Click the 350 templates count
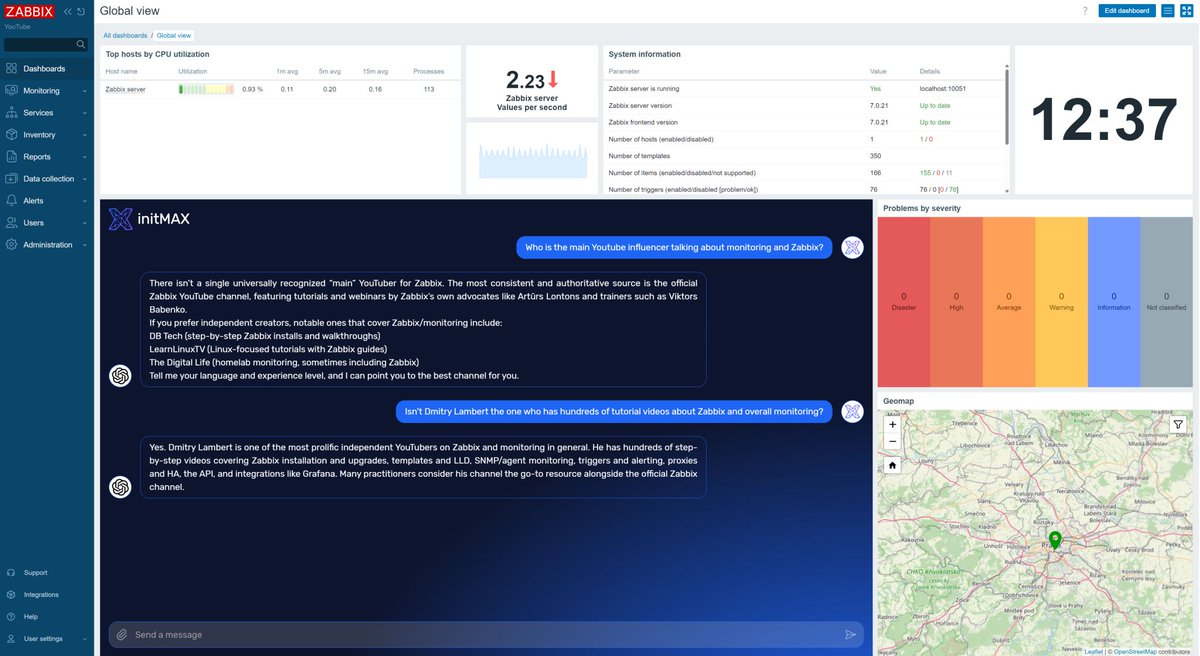 pos(876,156)
